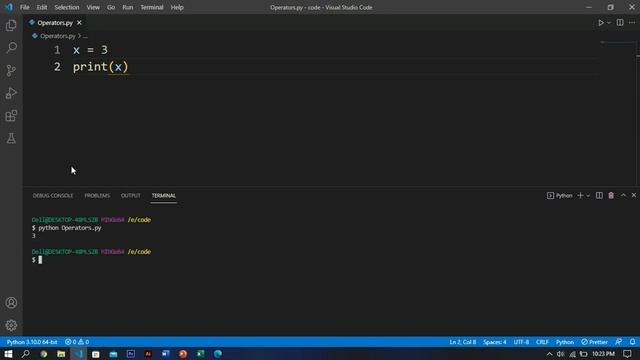Open the Explorer view in activity bar

pos(11,25)
